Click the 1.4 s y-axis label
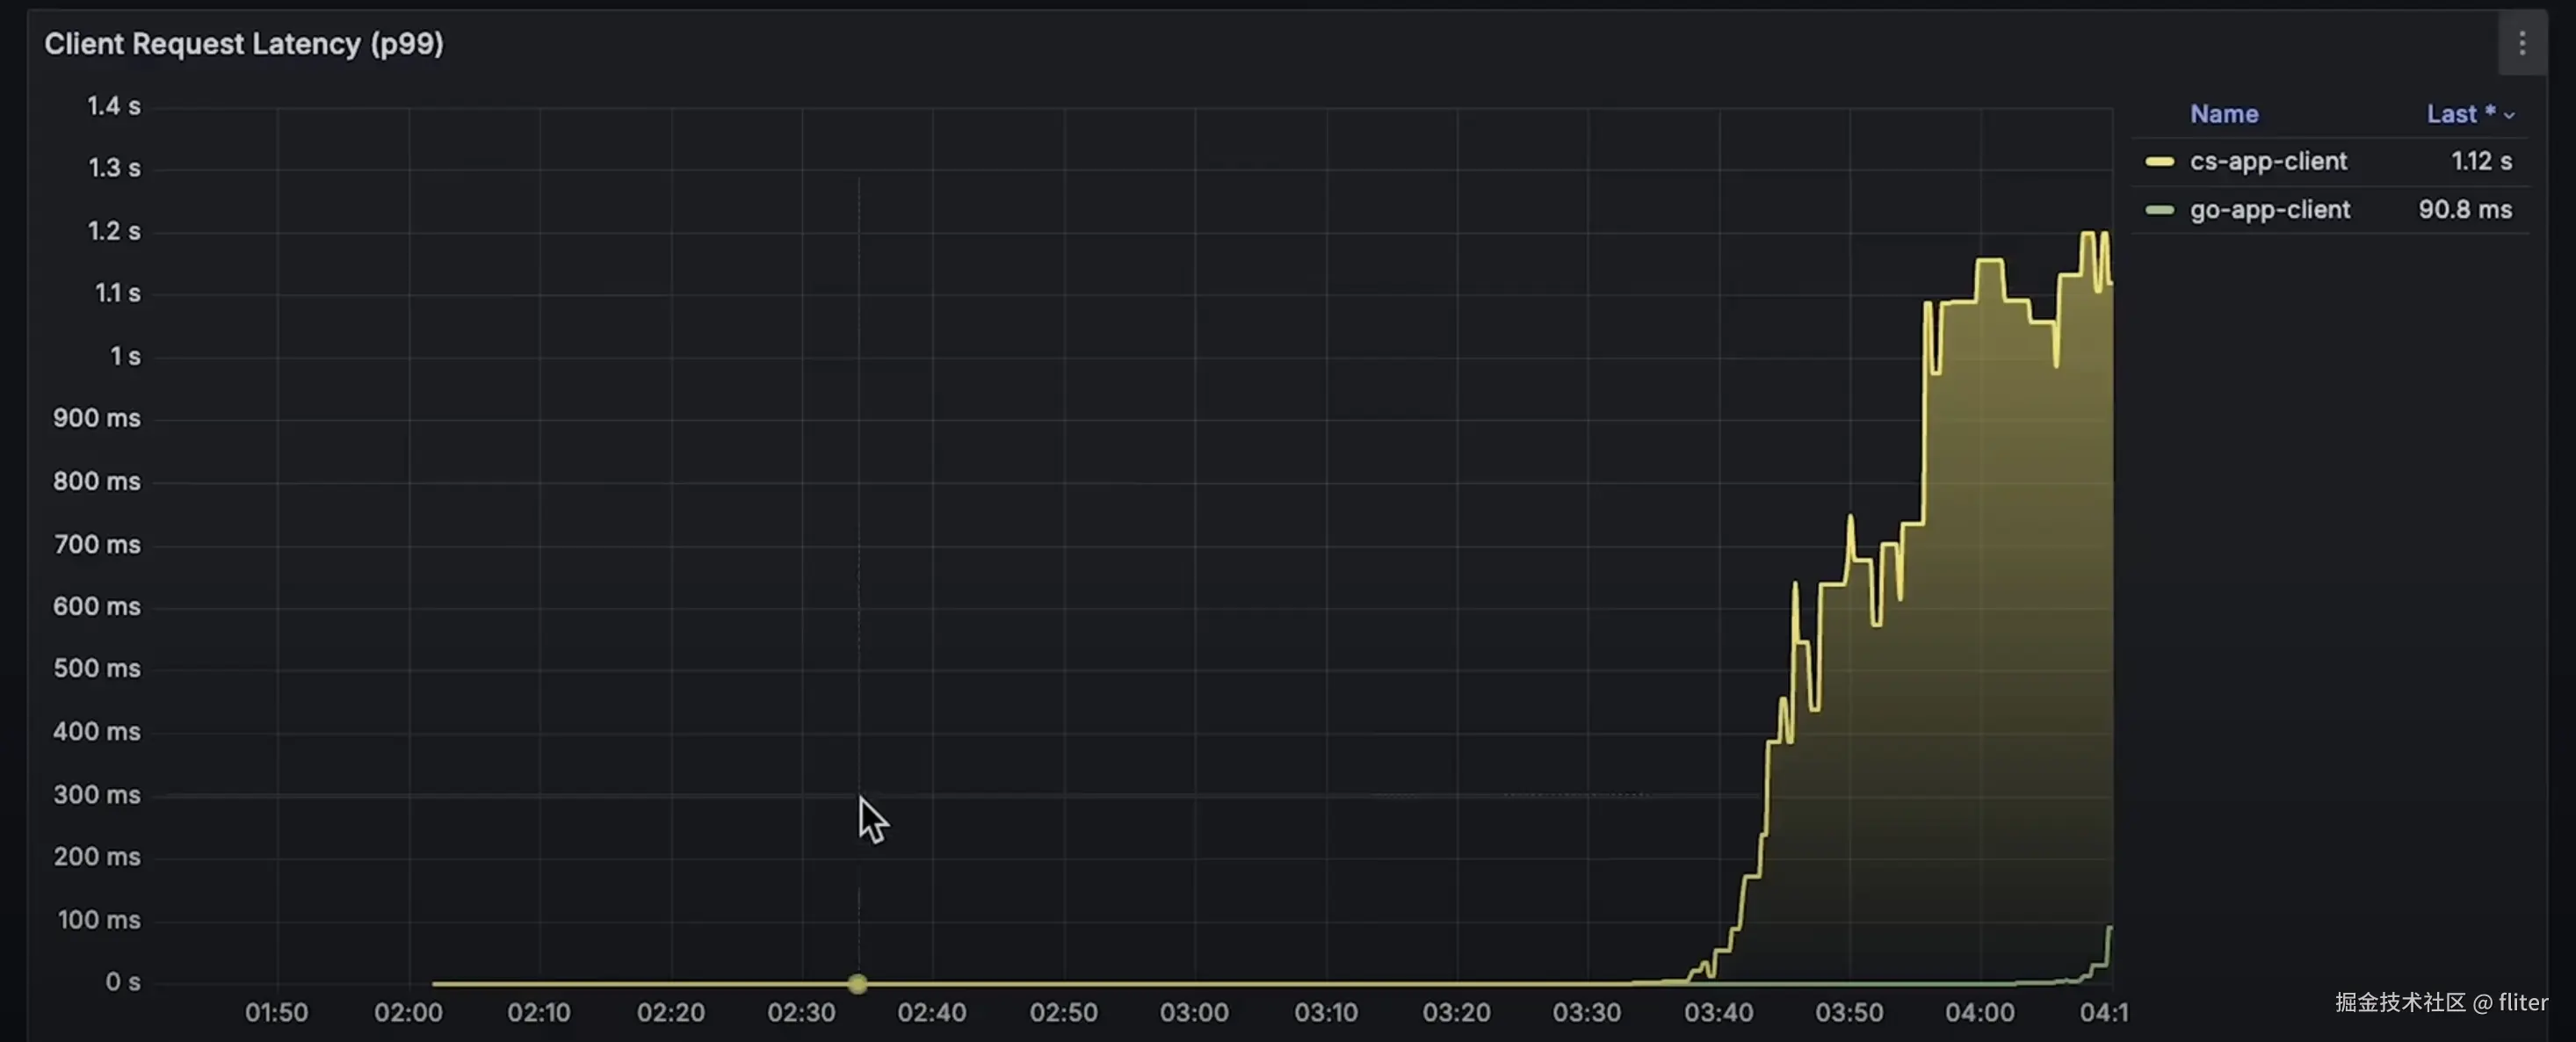 (x=114, y=106)
